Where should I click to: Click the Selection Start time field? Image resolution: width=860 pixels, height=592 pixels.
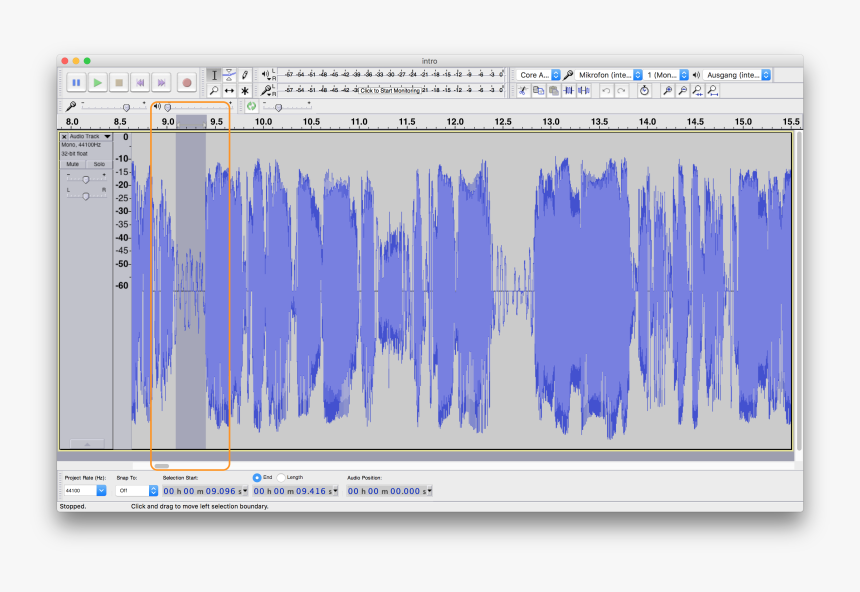pyautogui.click(x=205, y=491)
